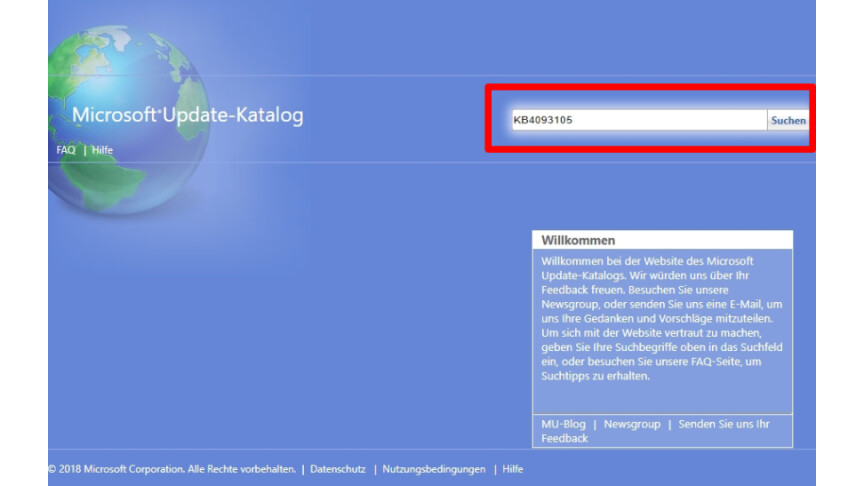Viewport: 864px width, 486px height.
Task: Click the Microsoft Update-Katalog title
Action: [x=187, y=115]
